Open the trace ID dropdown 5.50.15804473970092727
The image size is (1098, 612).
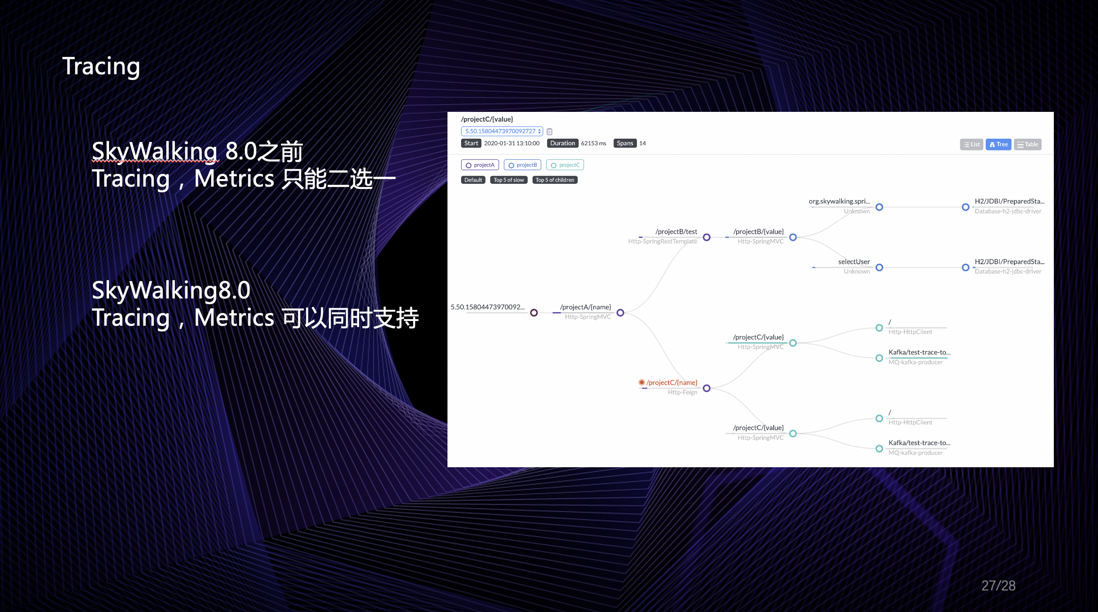502,131
